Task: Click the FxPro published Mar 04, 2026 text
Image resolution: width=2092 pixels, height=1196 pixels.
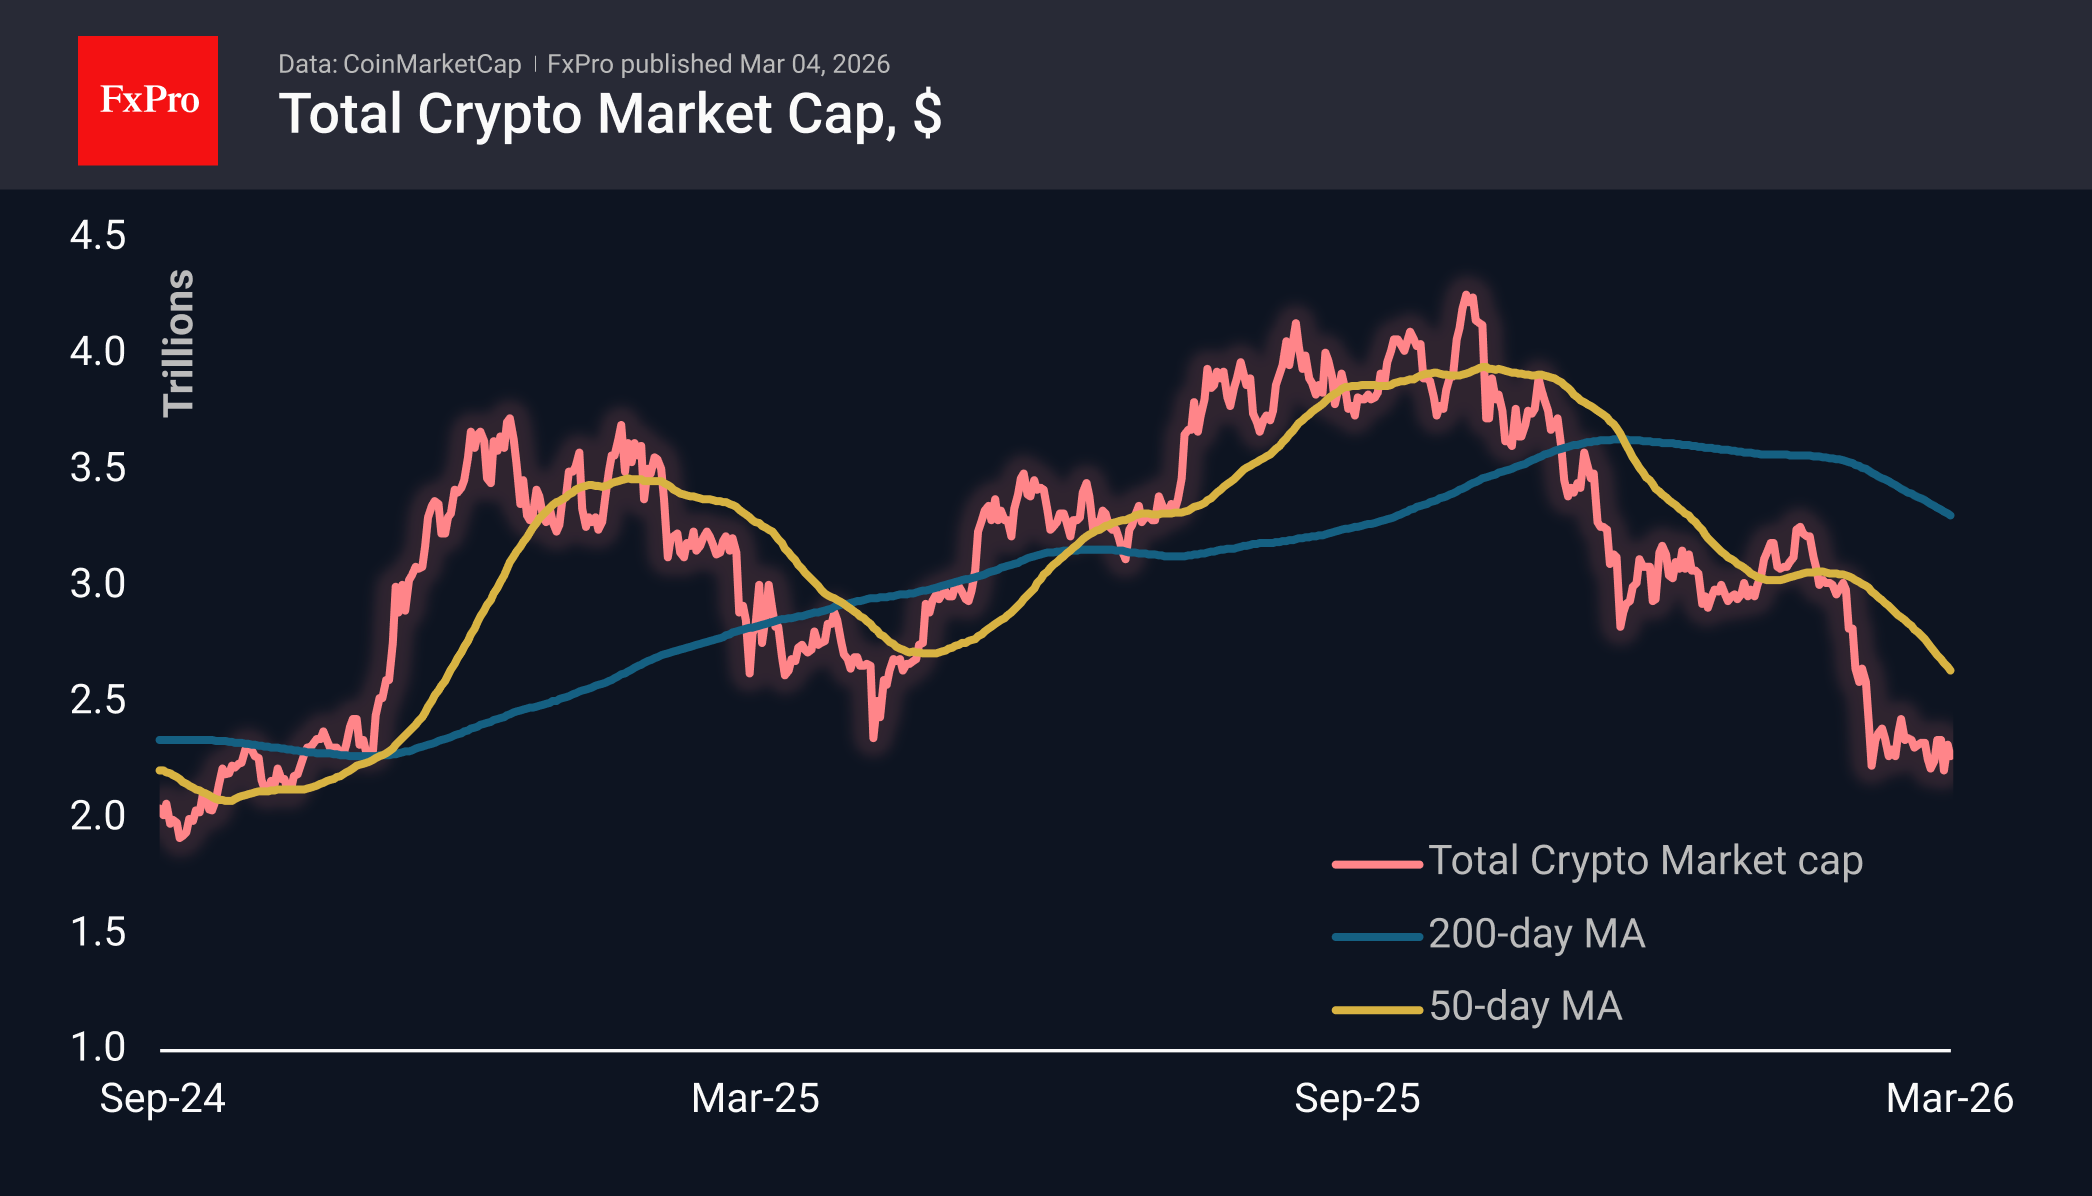Action: click(x=718, y=64)
